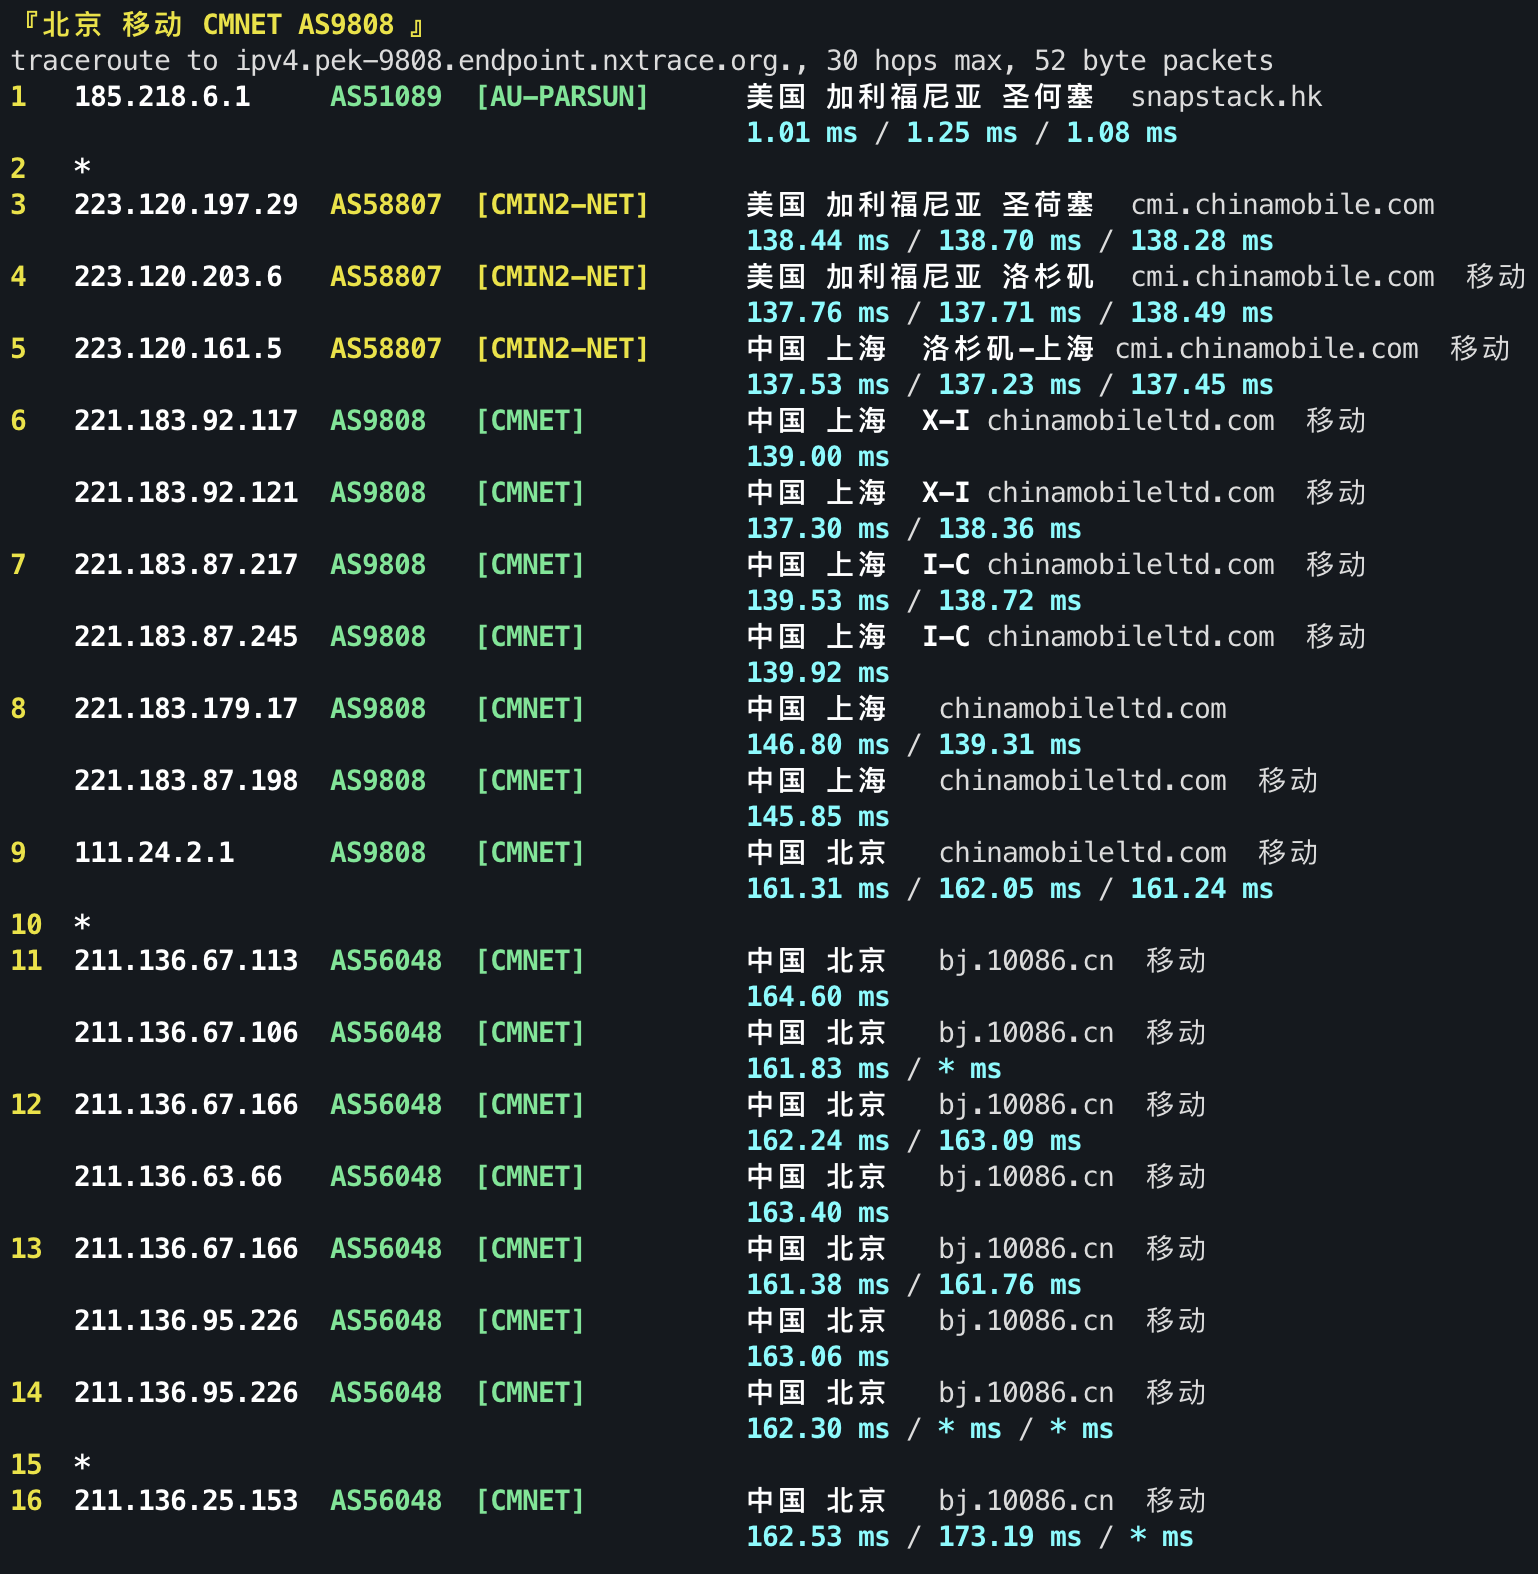Select latency 137.30 ms

point(818,529)
